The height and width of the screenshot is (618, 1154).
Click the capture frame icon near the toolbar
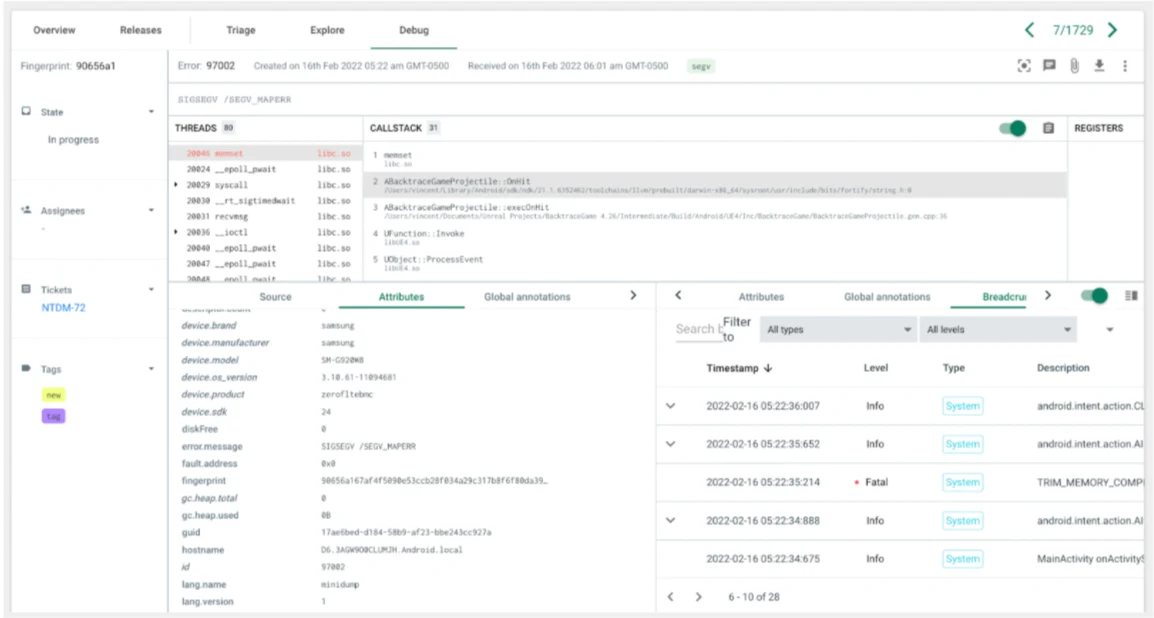point(1024,67)
